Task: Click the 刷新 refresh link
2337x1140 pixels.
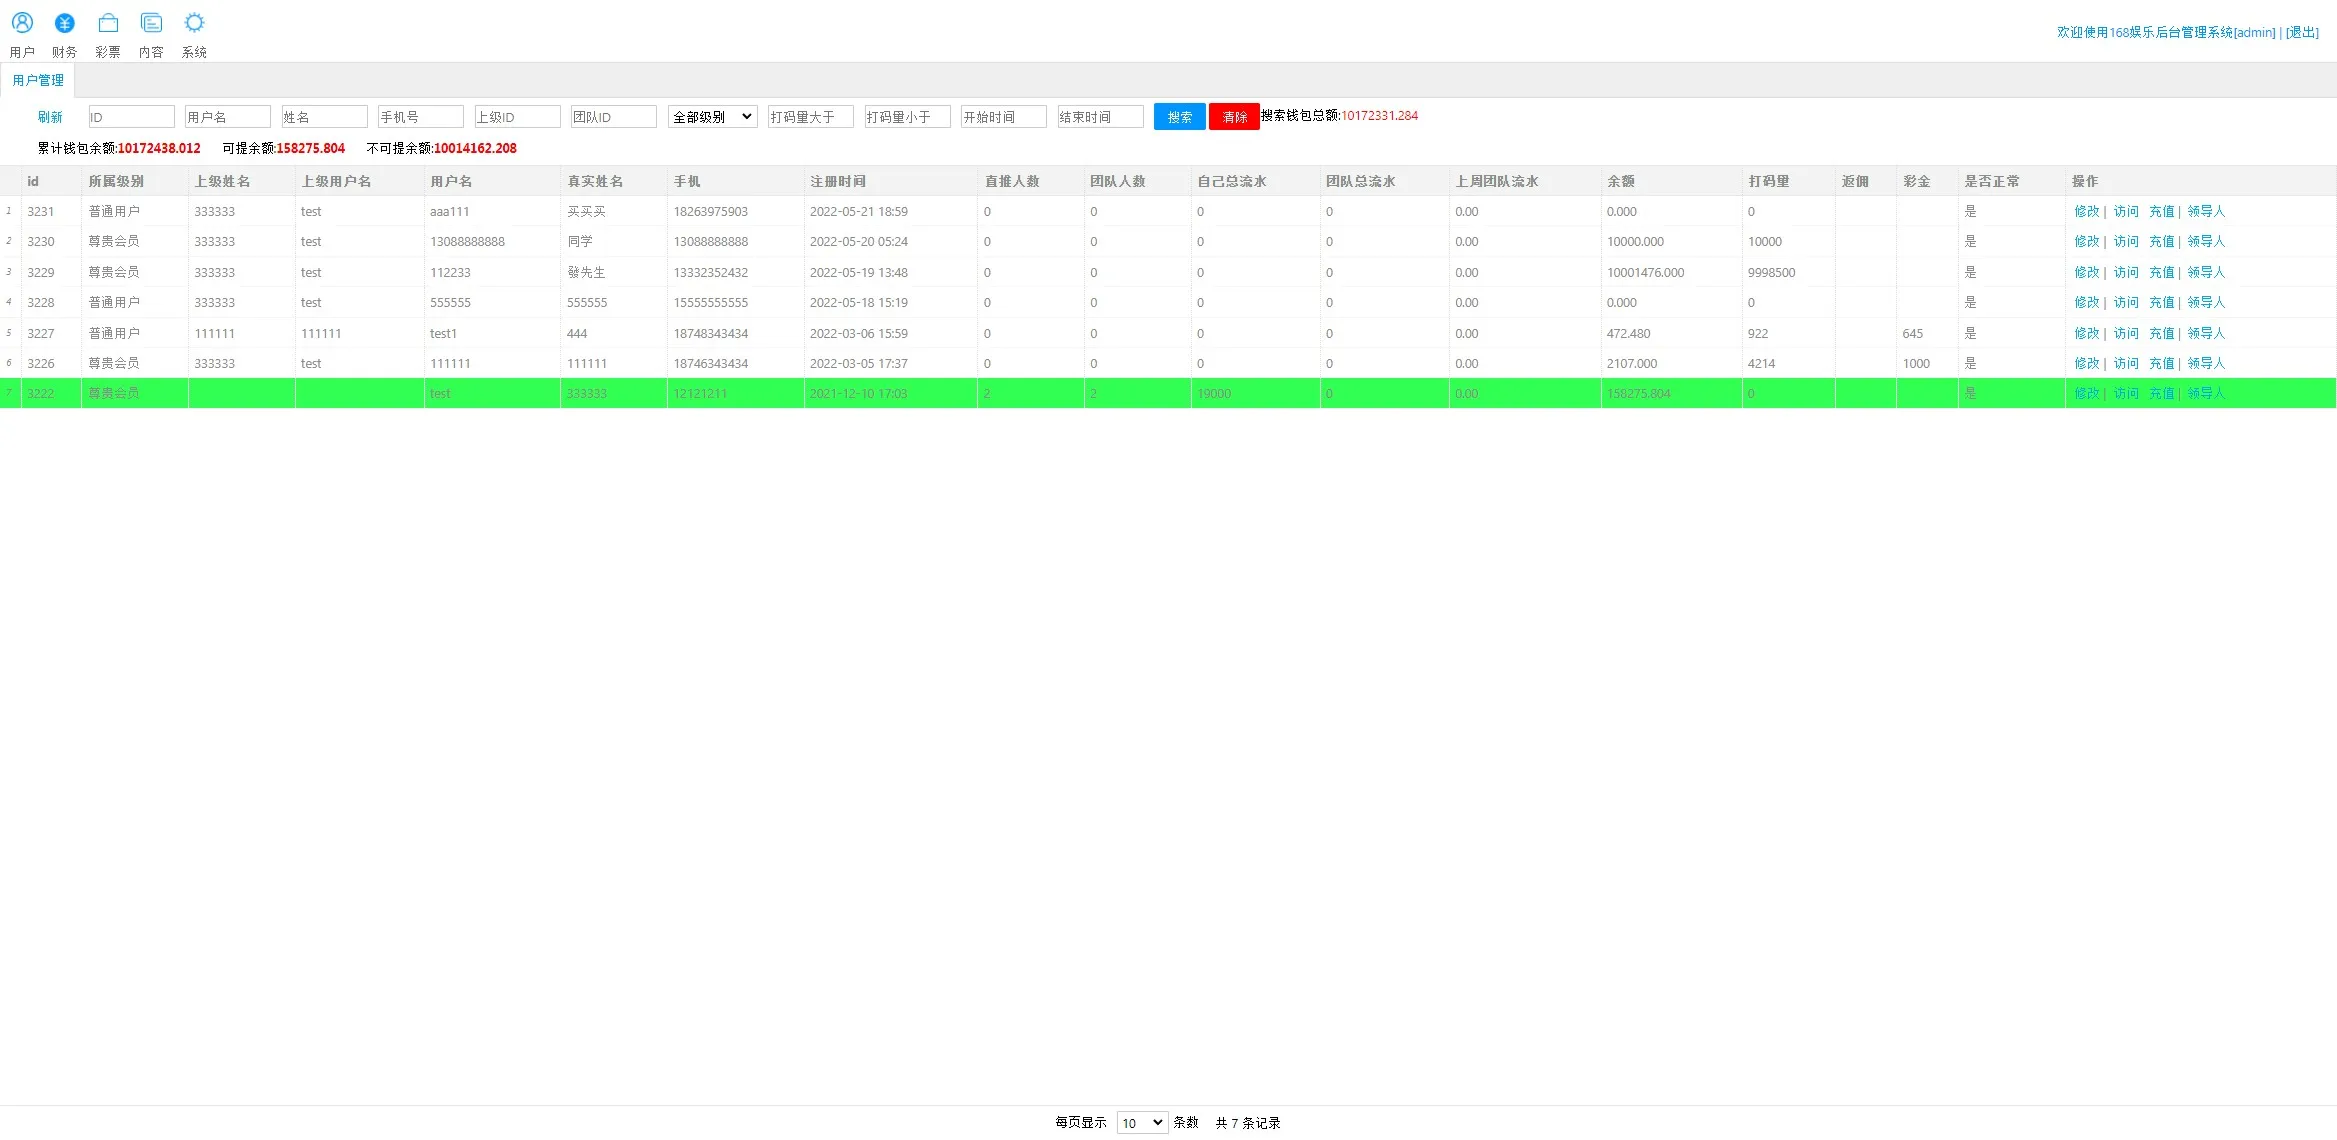Action: (x=50, y=117)
